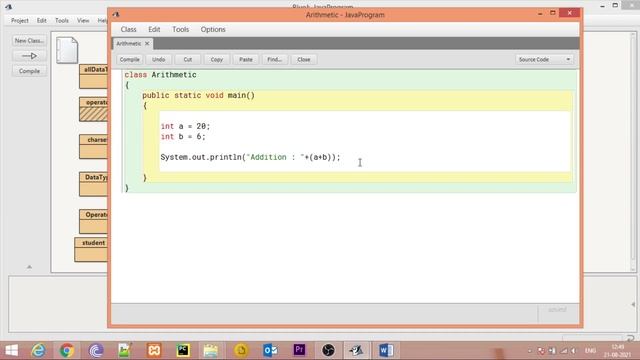This screenshot has width=640, height=360.
Task: Click the purple swirl taskbar icon
Action: (96, 350)
